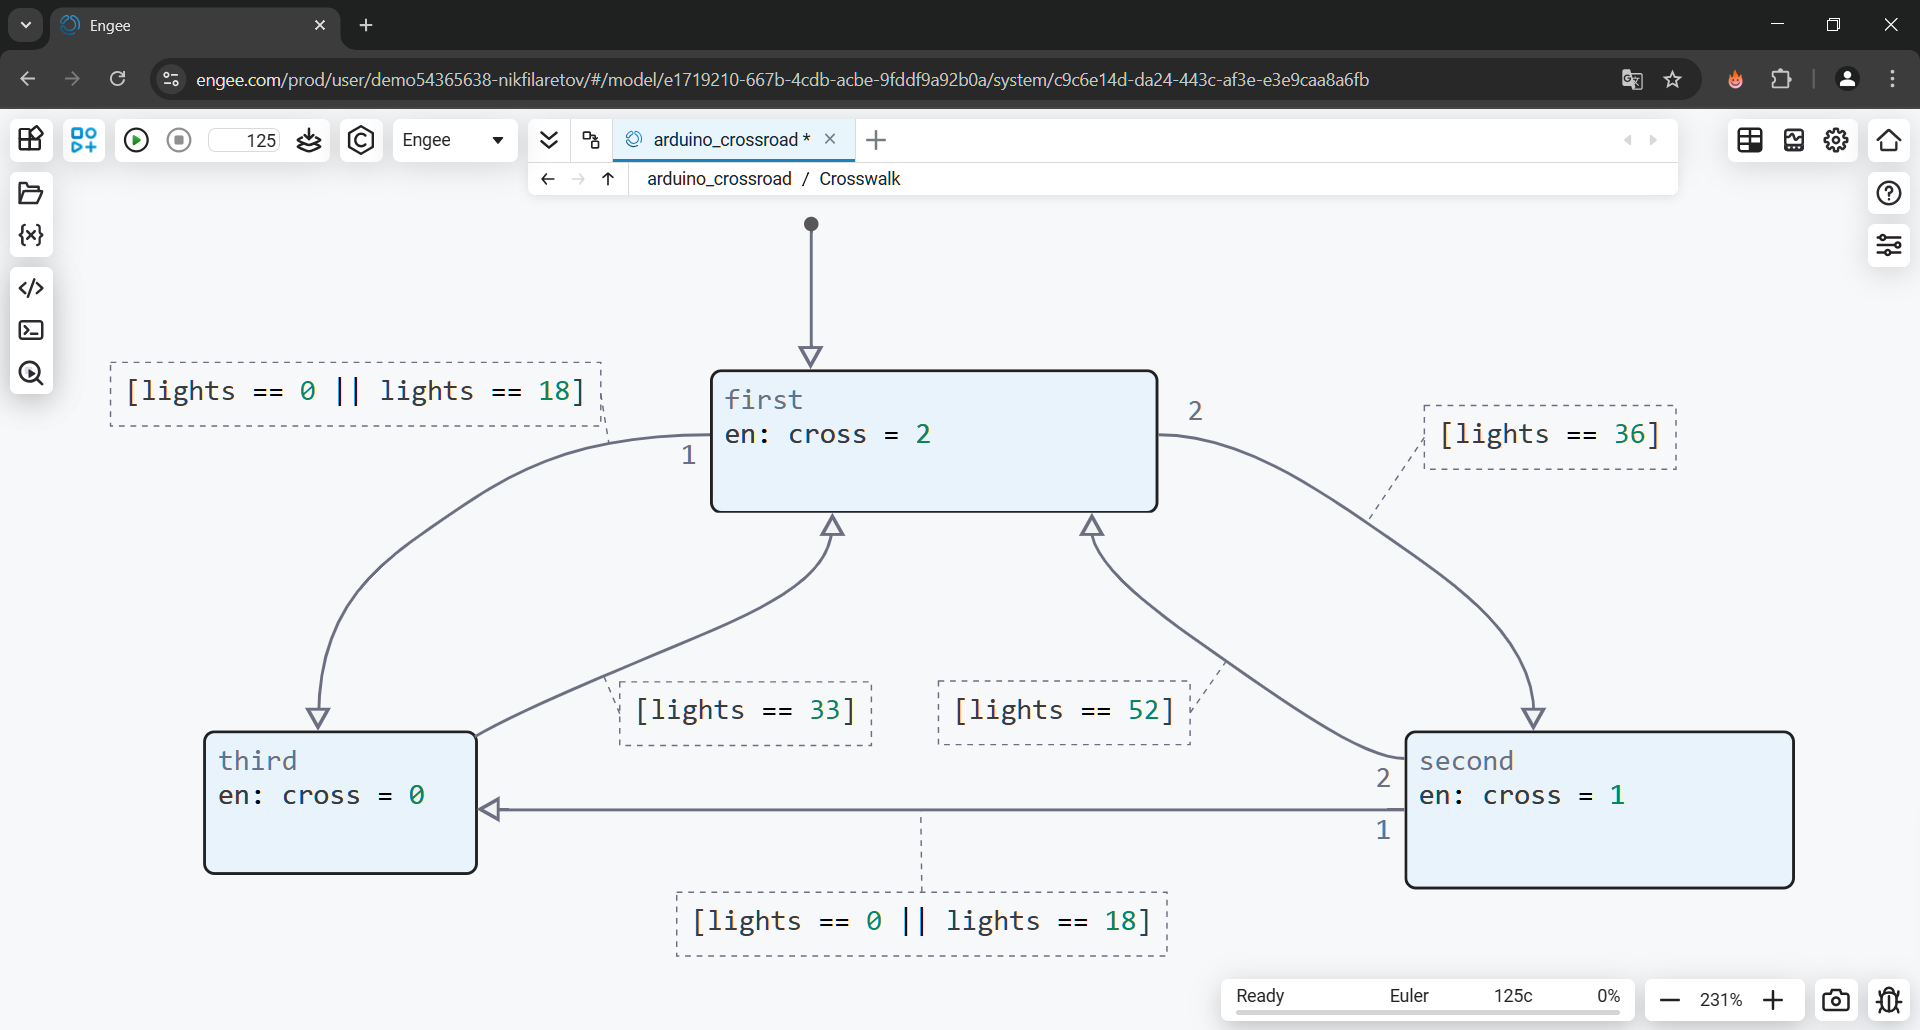The image size is (1920, 1030).
Task: Open the command line terminal
Action: pyautogui.click(x=31, y=330)
